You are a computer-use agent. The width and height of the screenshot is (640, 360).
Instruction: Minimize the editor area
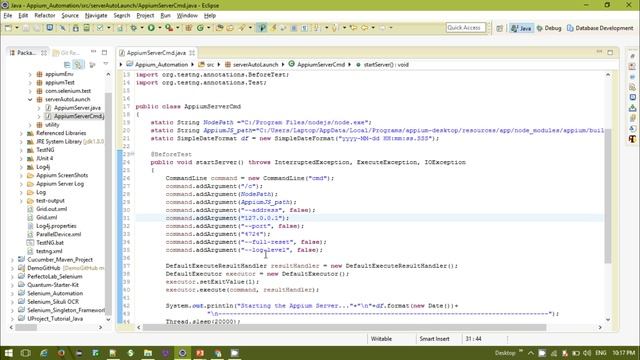[599, 52]
